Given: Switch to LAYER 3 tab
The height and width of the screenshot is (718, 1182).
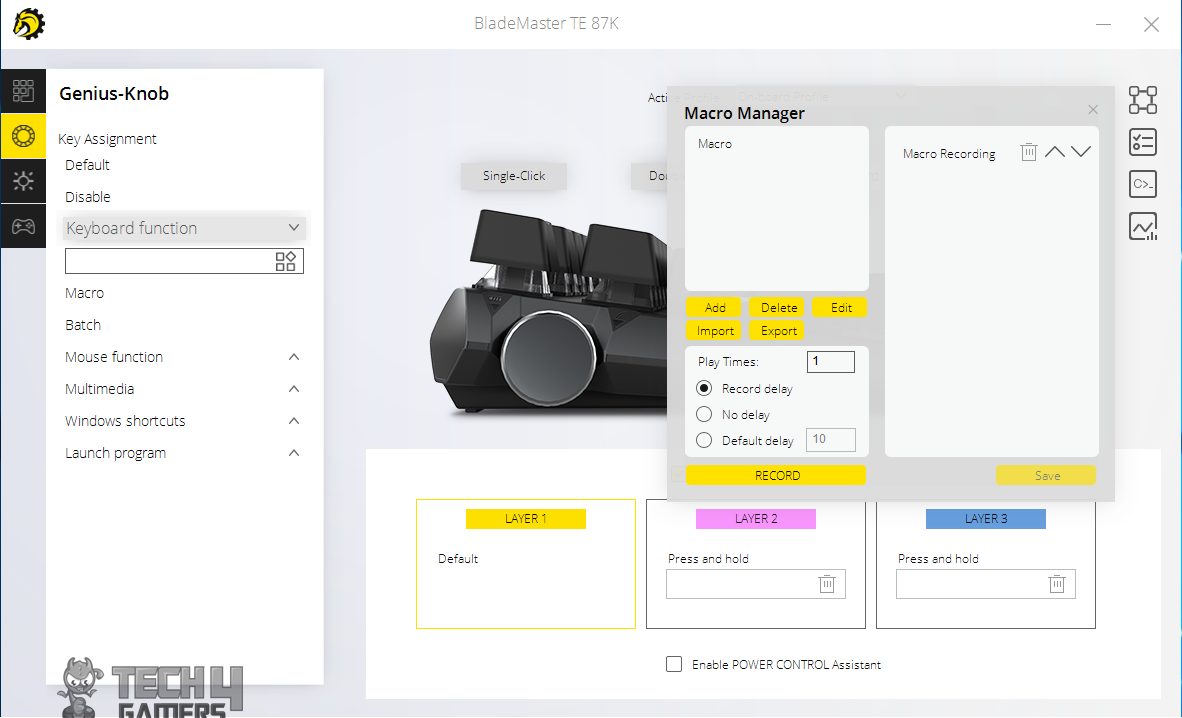Looking at the screenshot, I should 985,519.
